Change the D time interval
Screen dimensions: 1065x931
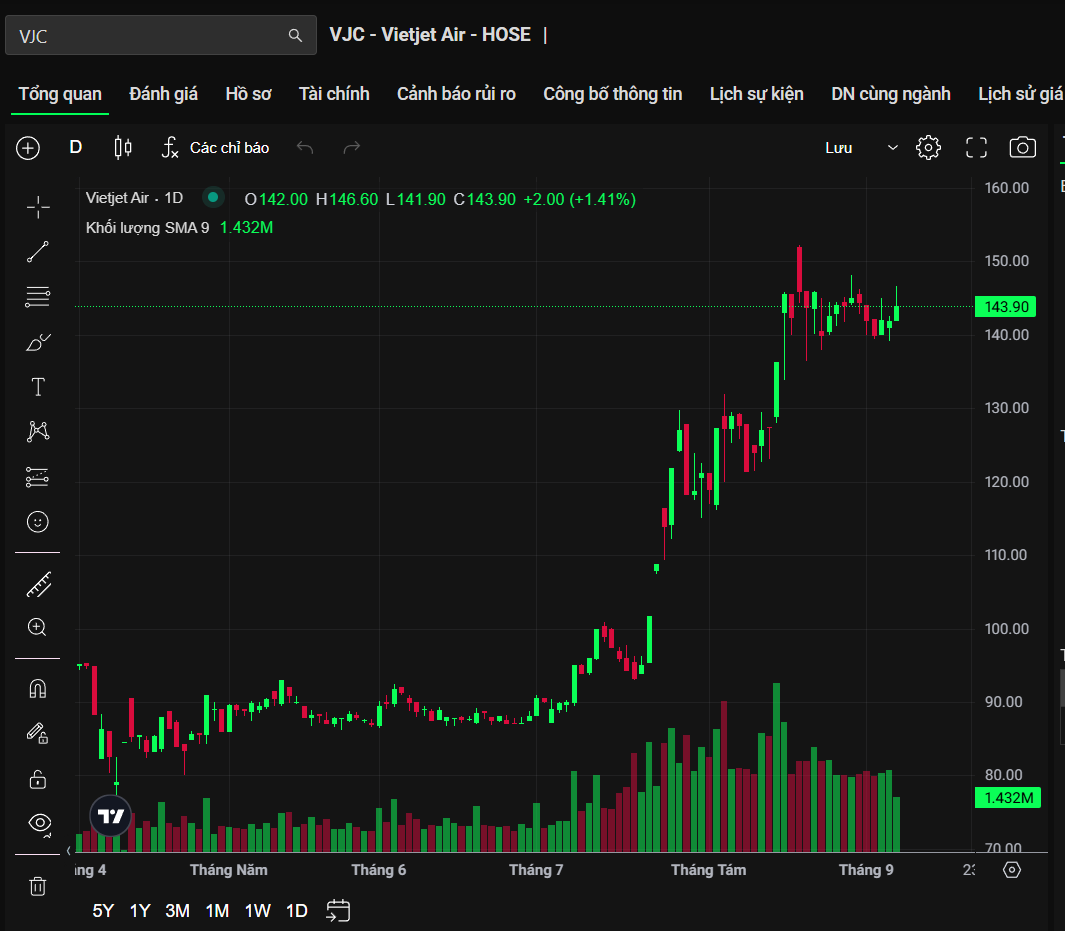[x=75, y=147]
